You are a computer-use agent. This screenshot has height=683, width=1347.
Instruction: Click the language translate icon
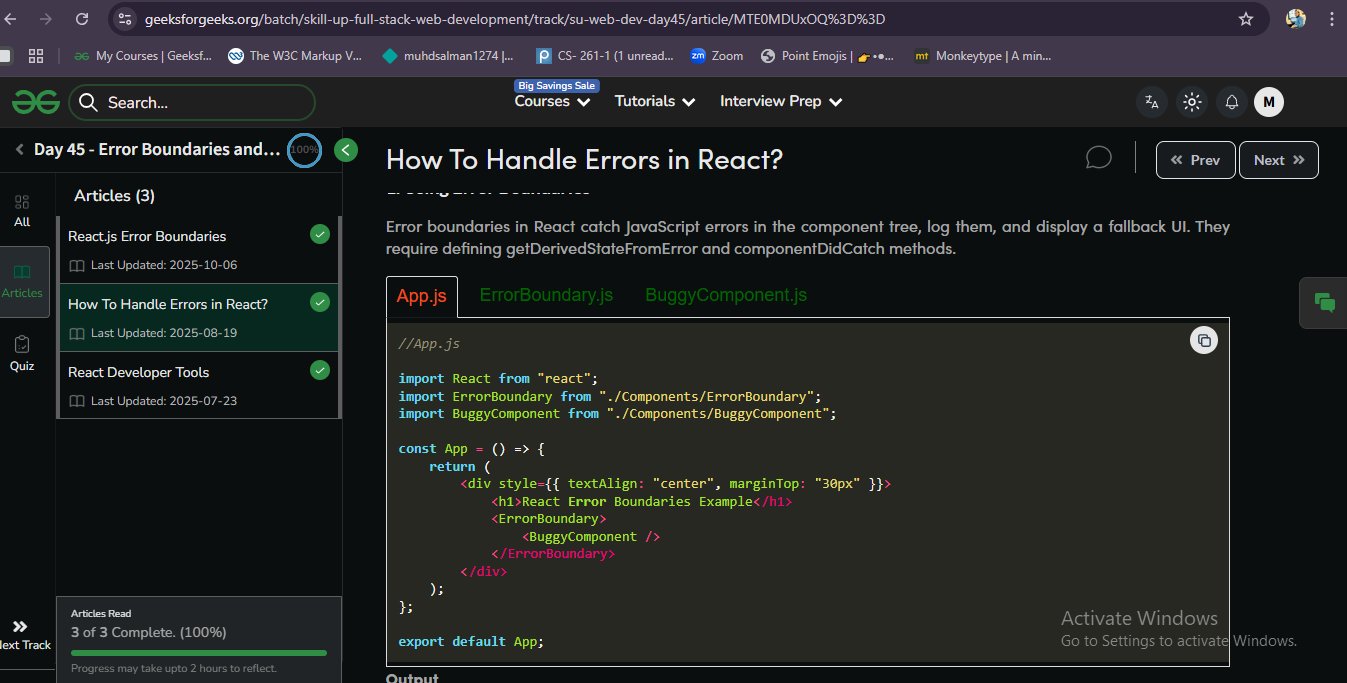point(1151,102)
